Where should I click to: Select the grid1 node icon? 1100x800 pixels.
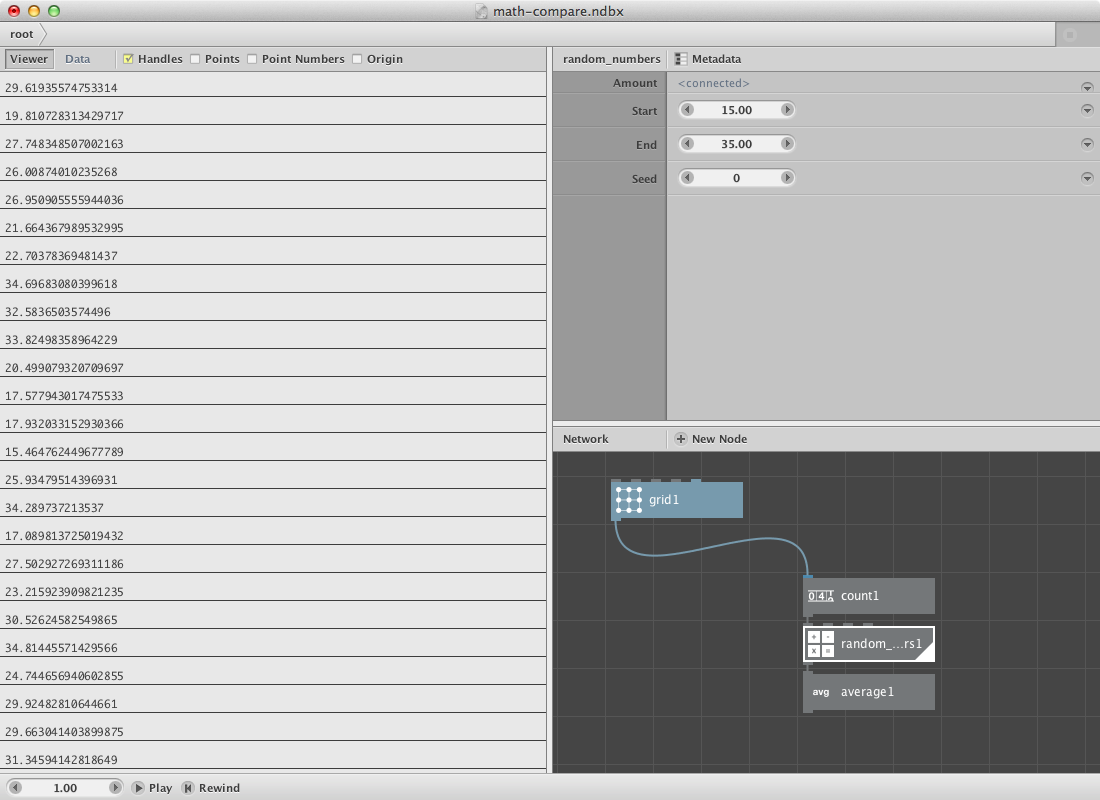pyautogui.click(x=629, y=499)
